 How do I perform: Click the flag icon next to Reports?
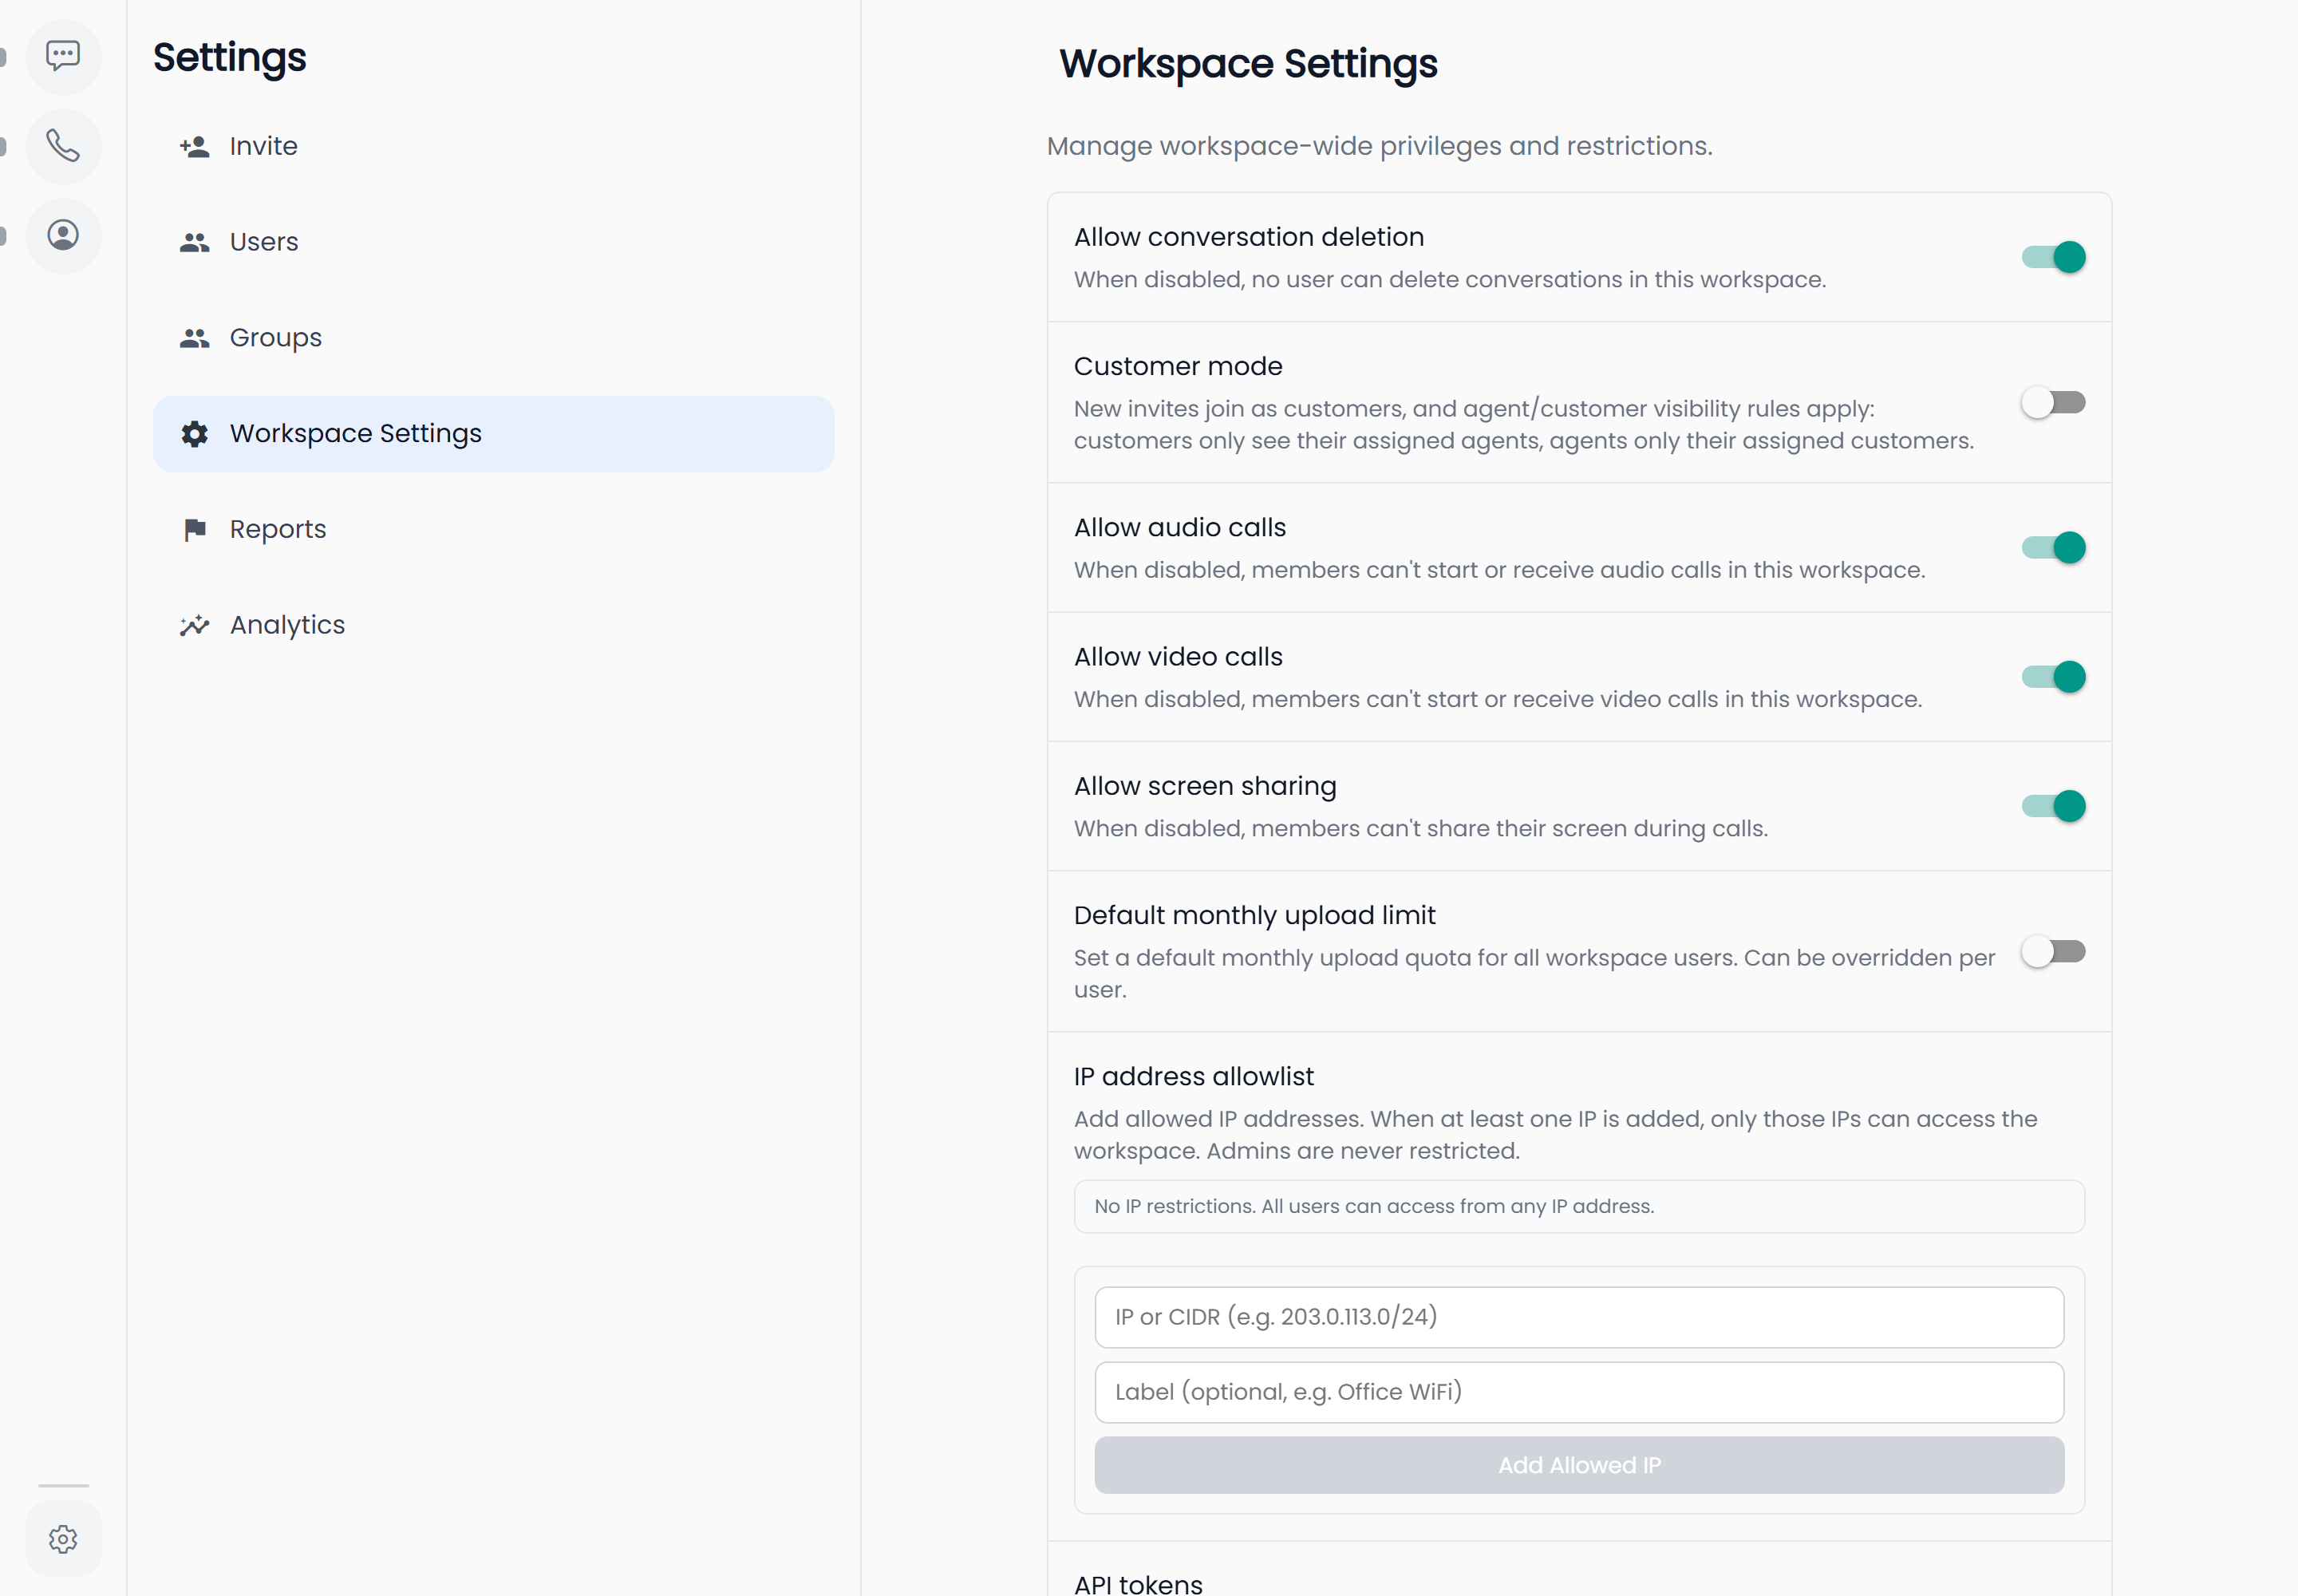click(x=195, y=530)
